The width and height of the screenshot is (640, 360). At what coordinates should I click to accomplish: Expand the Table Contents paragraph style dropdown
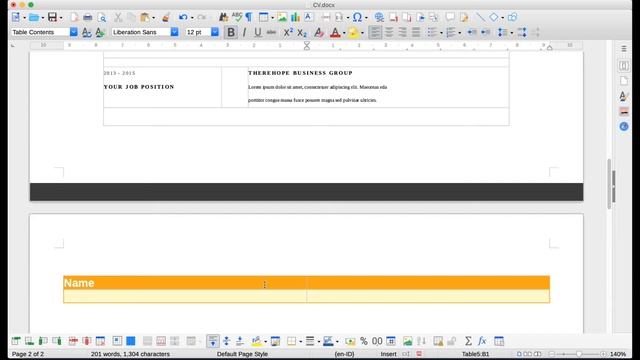tap(73, 32)
